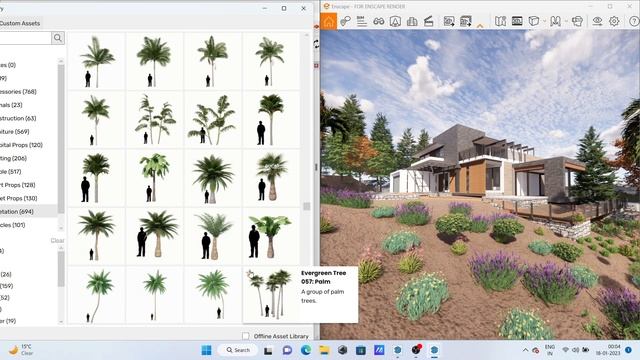Open BIM information panel in Enscape toolbar

(362, 21)
